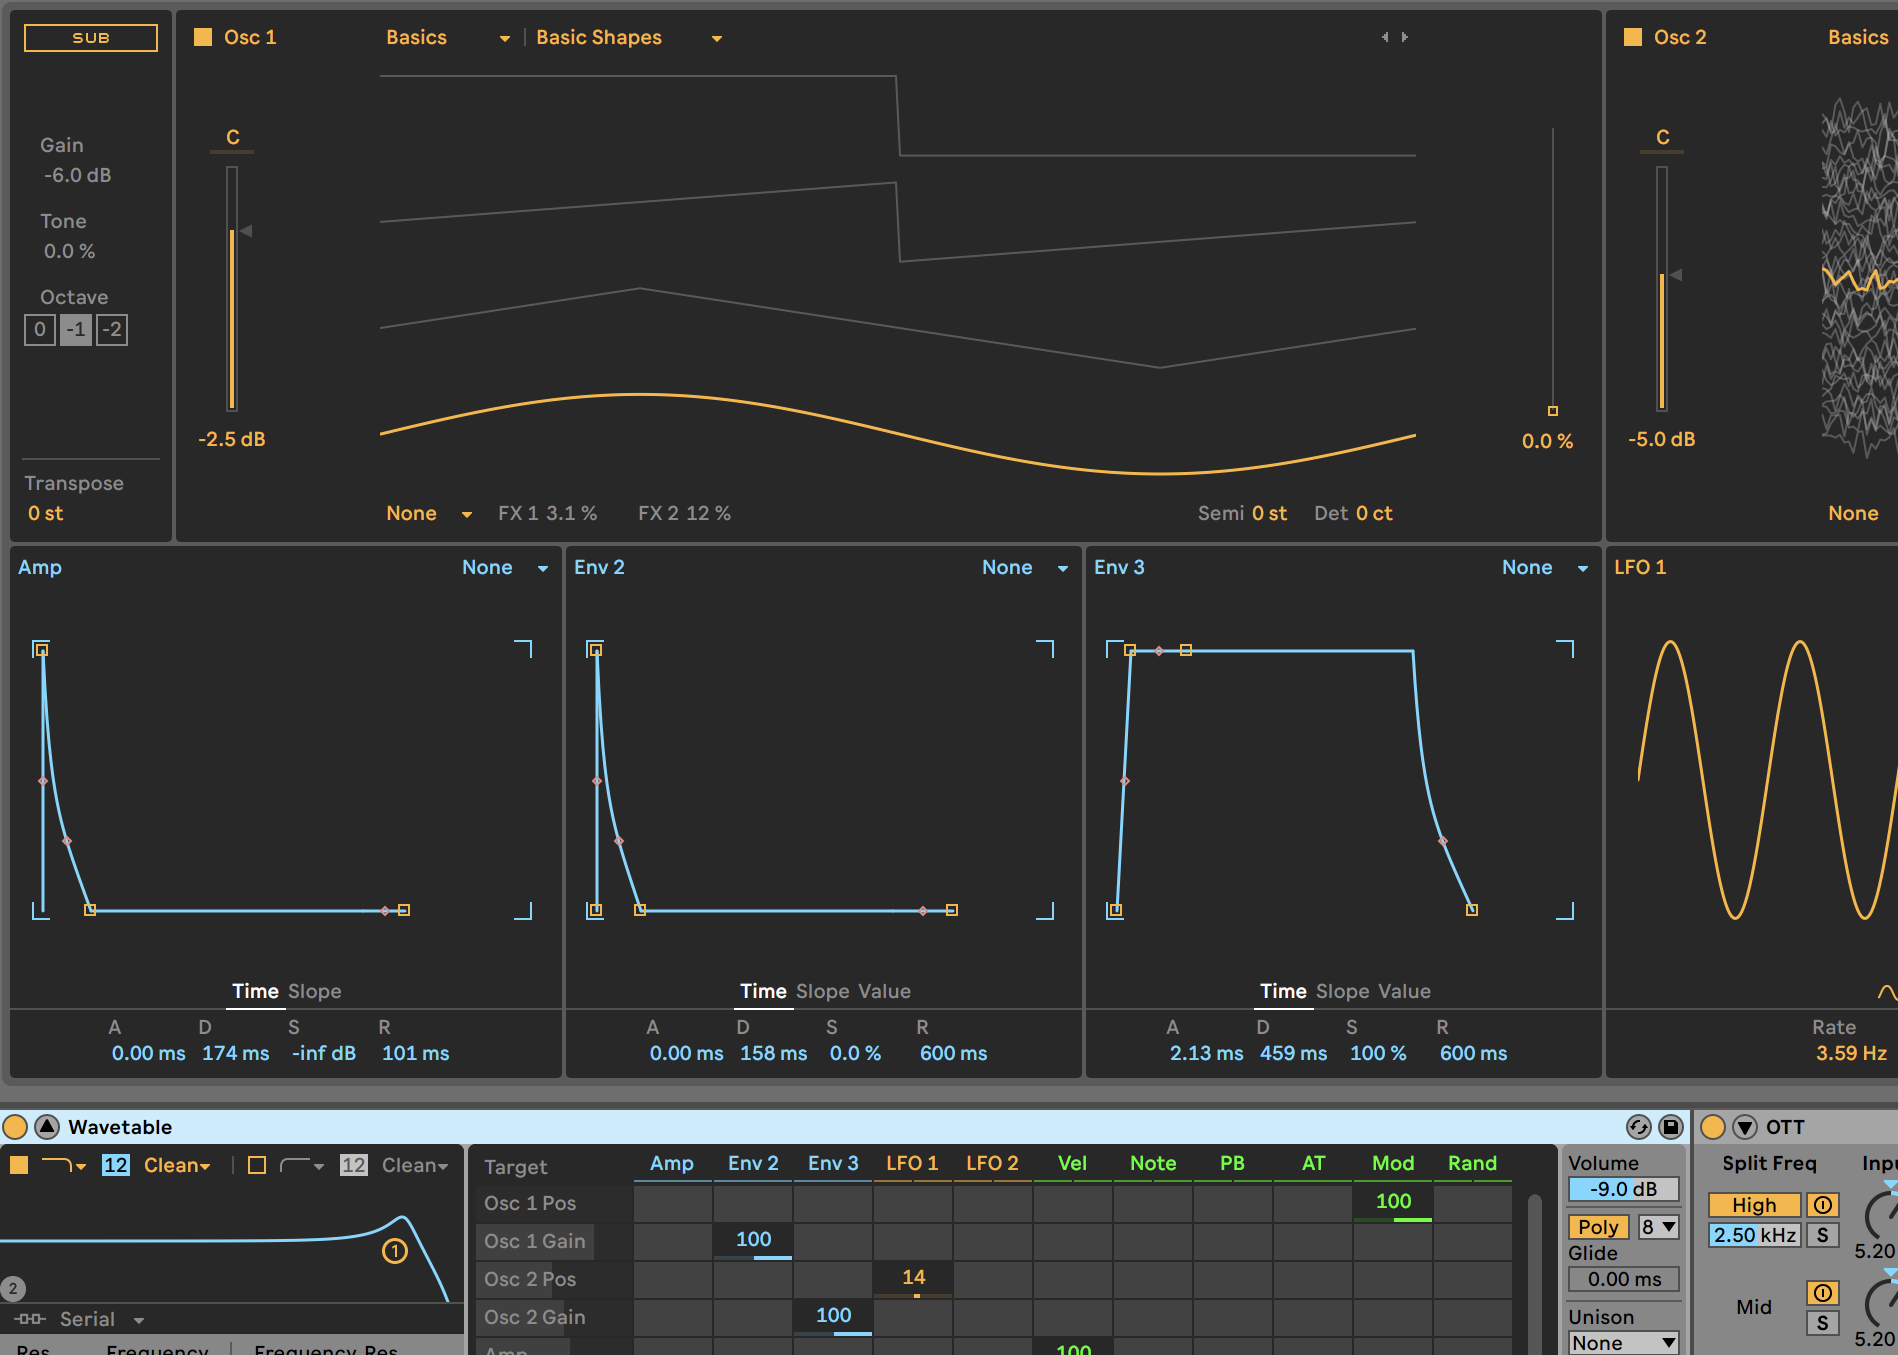
Task: Click the Glide time field
Action: point(1623,1279)
